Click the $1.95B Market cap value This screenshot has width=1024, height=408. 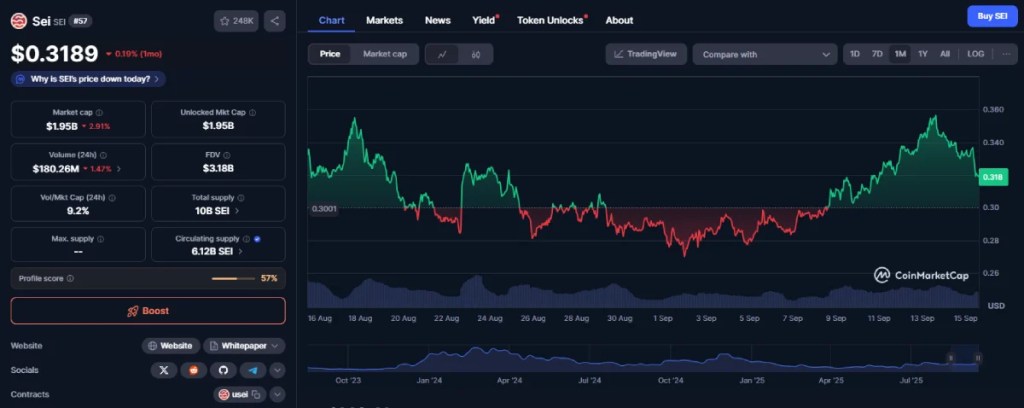(x=61, y=126)
